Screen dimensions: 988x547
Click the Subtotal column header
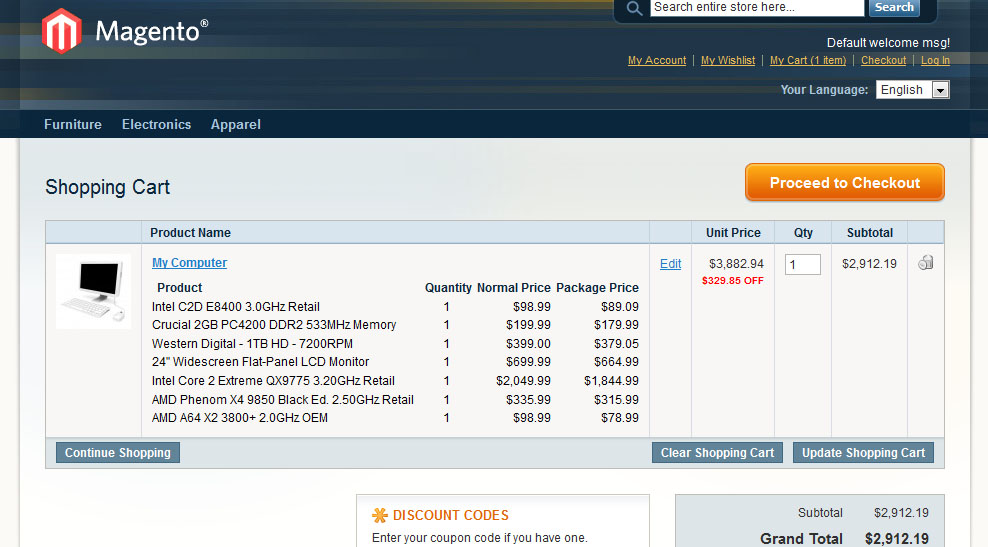coord(870,233)
